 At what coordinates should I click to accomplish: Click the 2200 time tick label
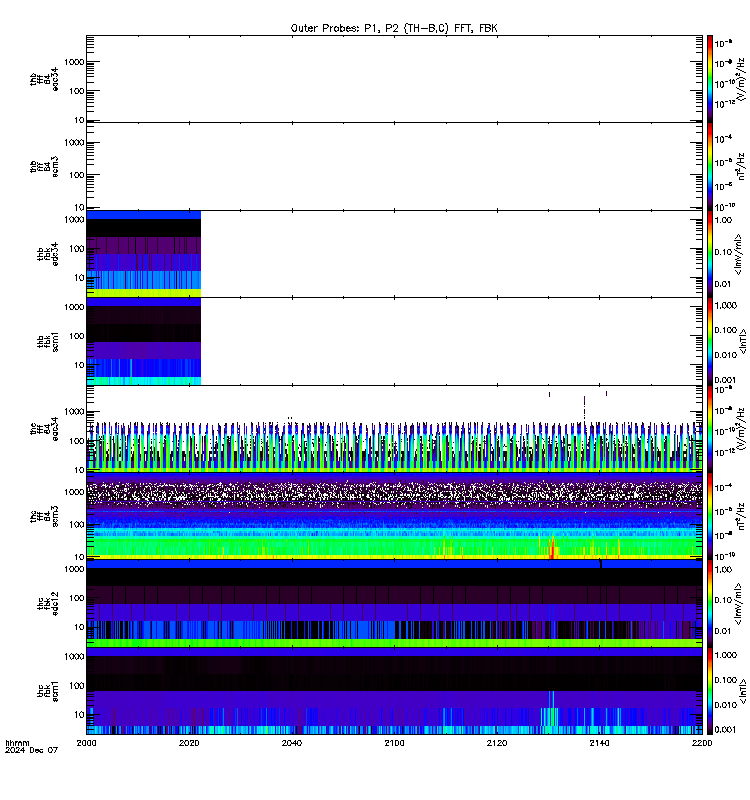coord(702,743)
